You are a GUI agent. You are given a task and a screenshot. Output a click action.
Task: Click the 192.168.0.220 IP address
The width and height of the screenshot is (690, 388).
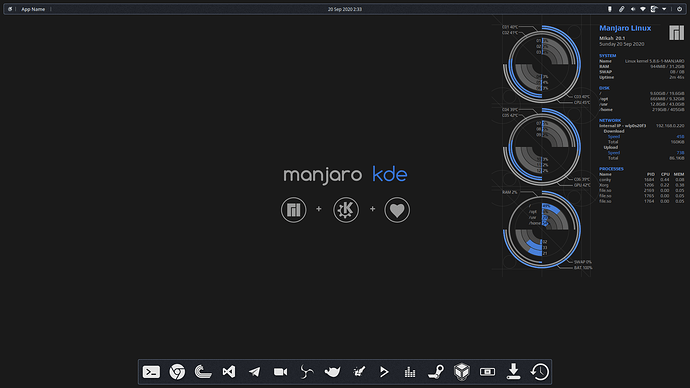coord(670,126)
